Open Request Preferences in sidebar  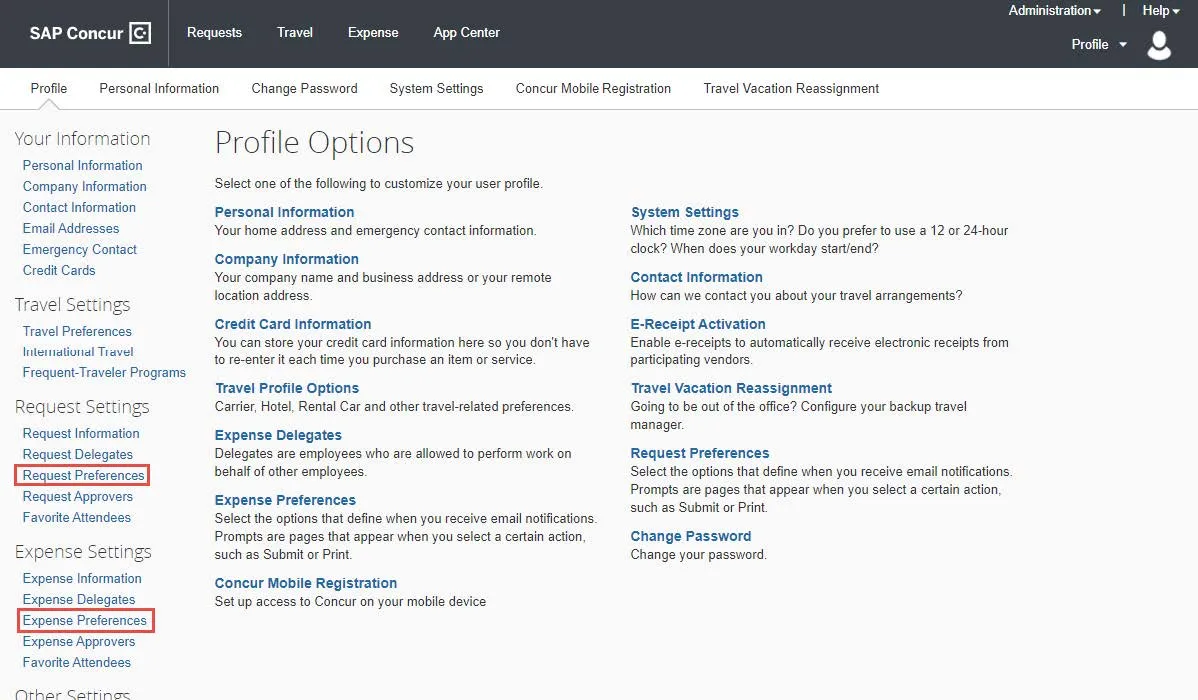[x=83, y=475]
